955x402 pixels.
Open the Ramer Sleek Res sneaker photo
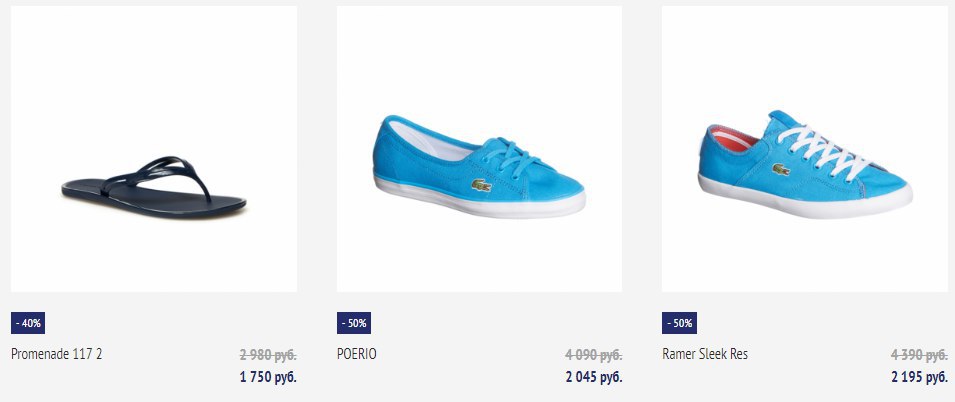[x=805, y=149]
